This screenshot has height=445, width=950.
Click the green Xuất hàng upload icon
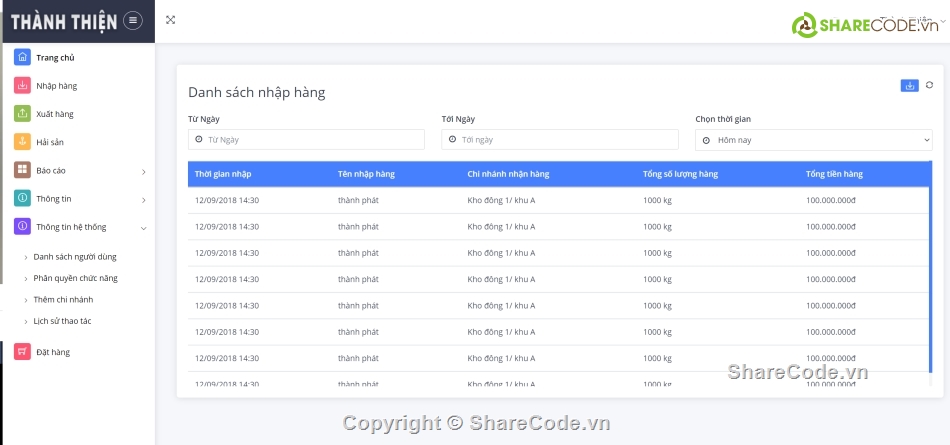coord(22,114)
